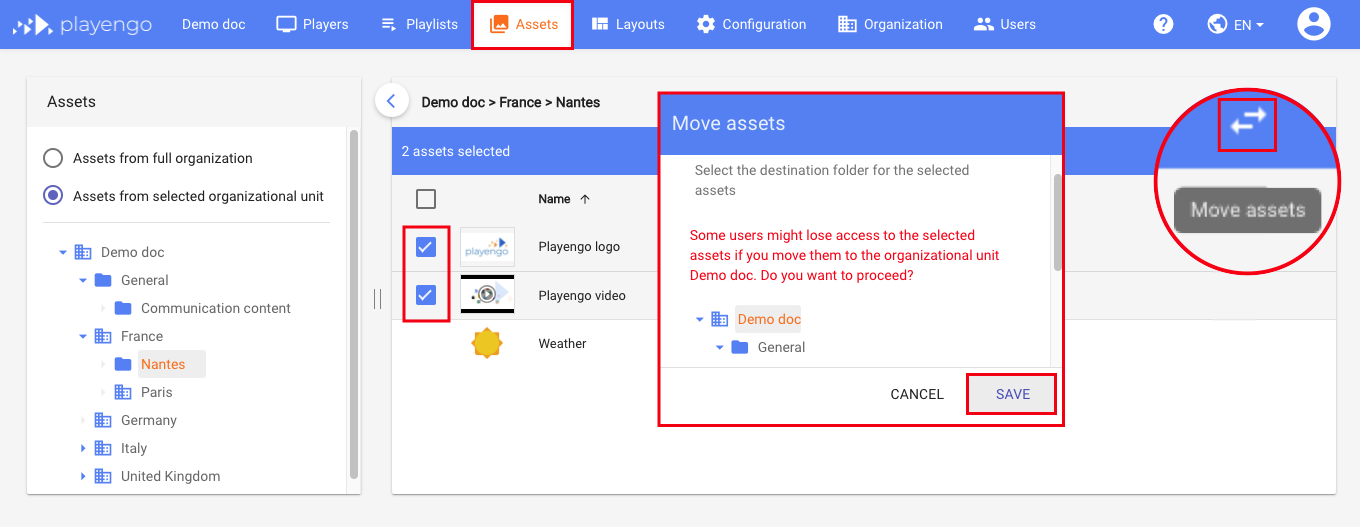
Task: Click the panel splitter handle
Action: point(377,299)
